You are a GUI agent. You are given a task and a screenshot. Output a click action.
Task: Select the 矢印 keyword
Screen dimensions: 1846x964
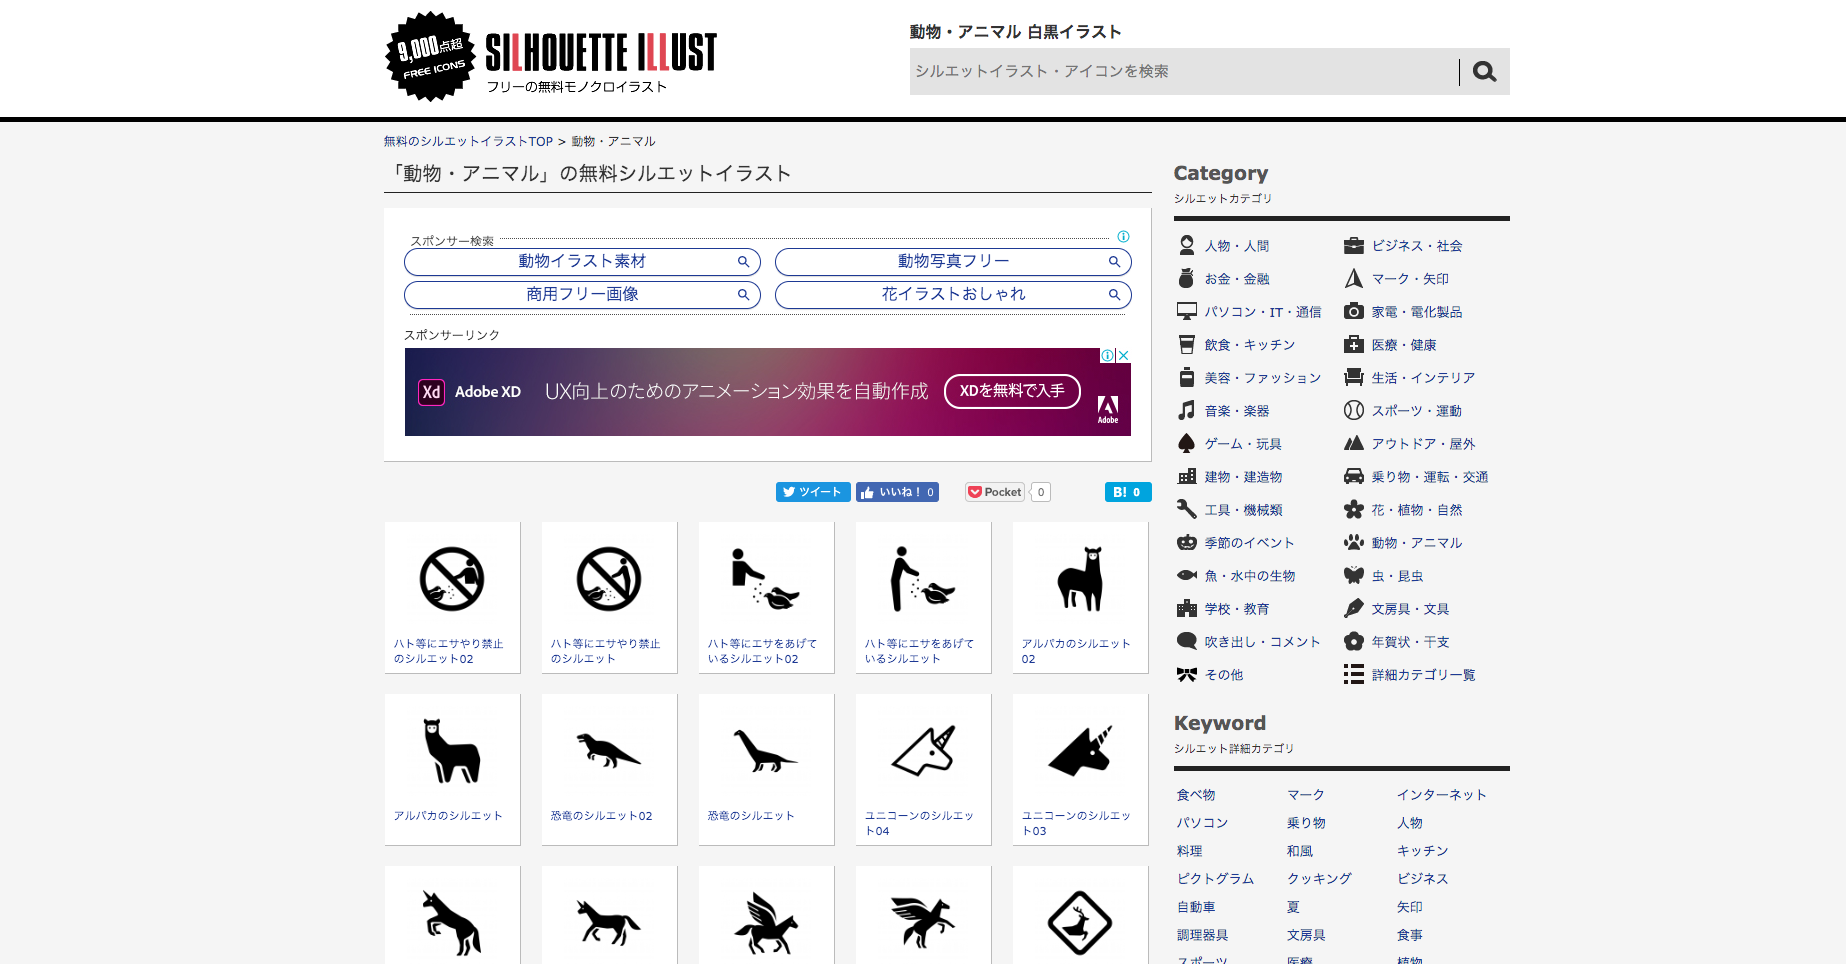click(x=1410, y=907)
